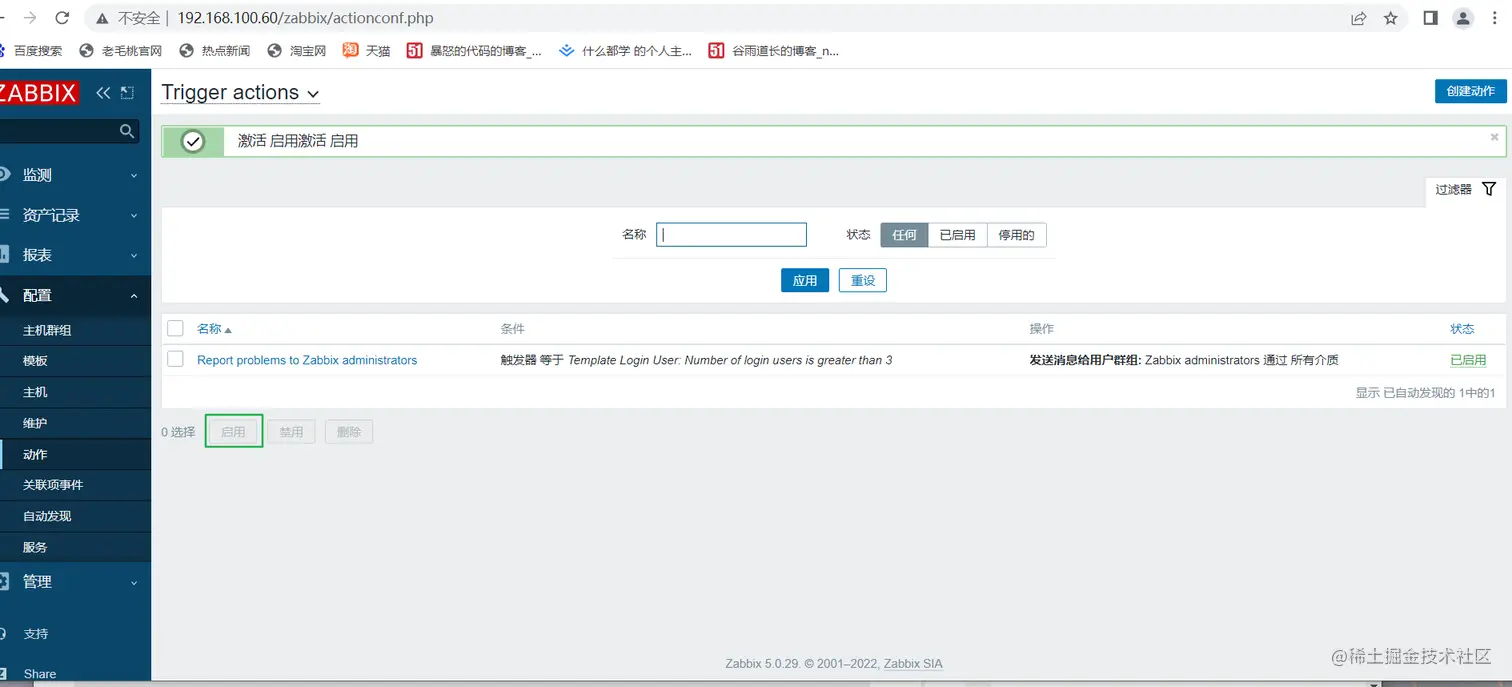Screen dimensions: 1512x687
Task: Toggle the 已启用 status link
Action: pos(1468,360)
